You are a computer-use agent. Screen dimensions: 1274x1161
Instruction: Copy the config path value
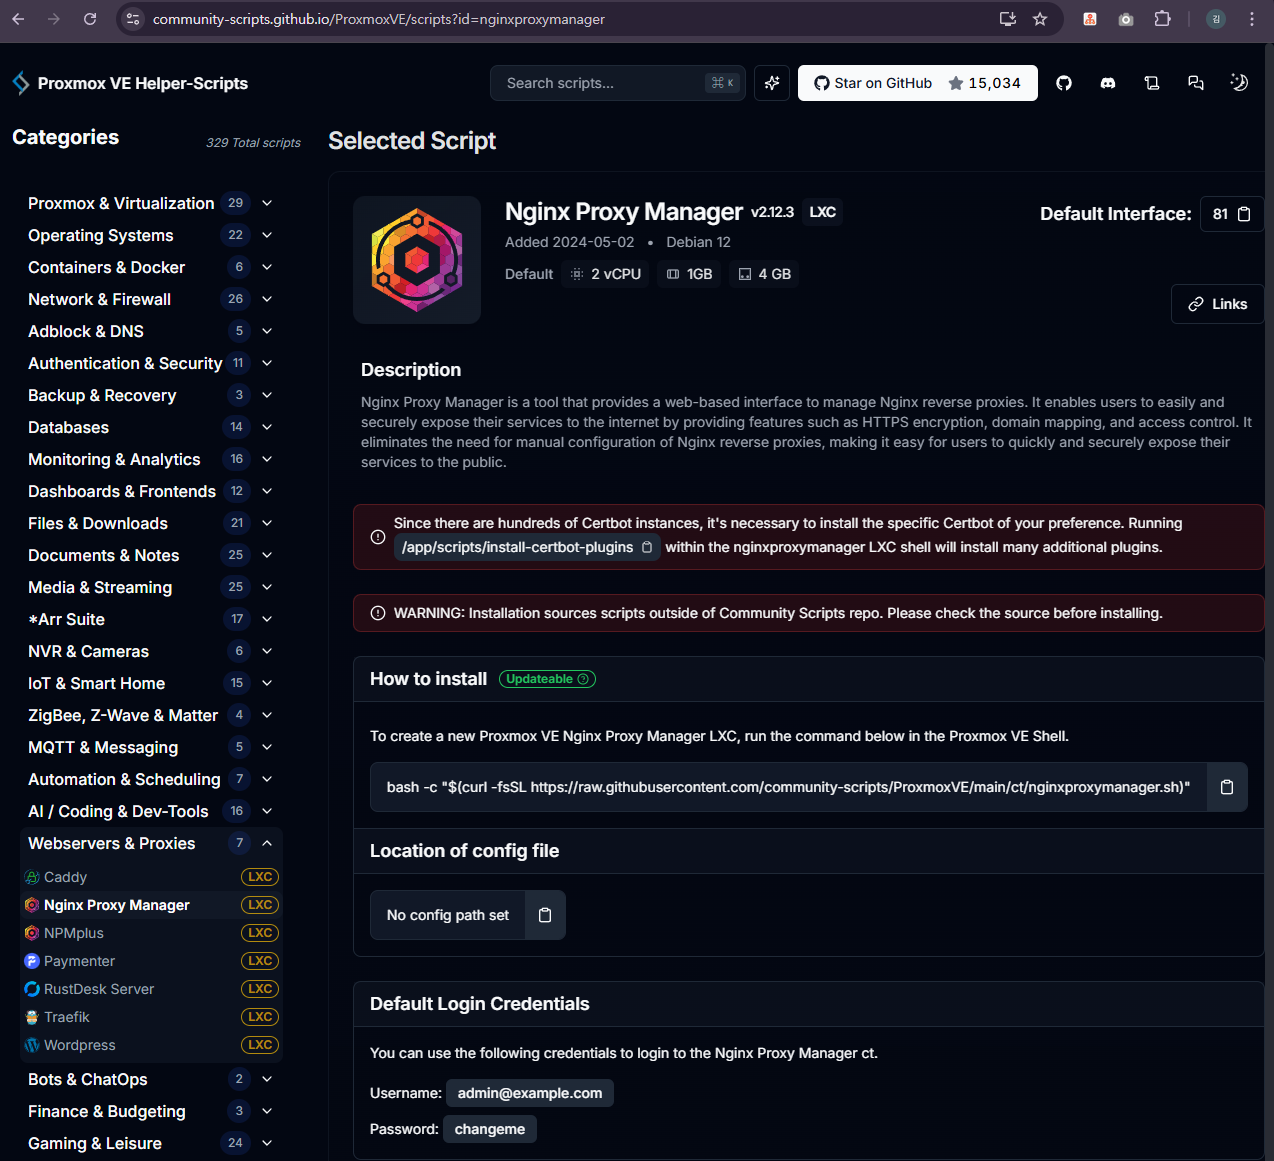click(545, 915)
